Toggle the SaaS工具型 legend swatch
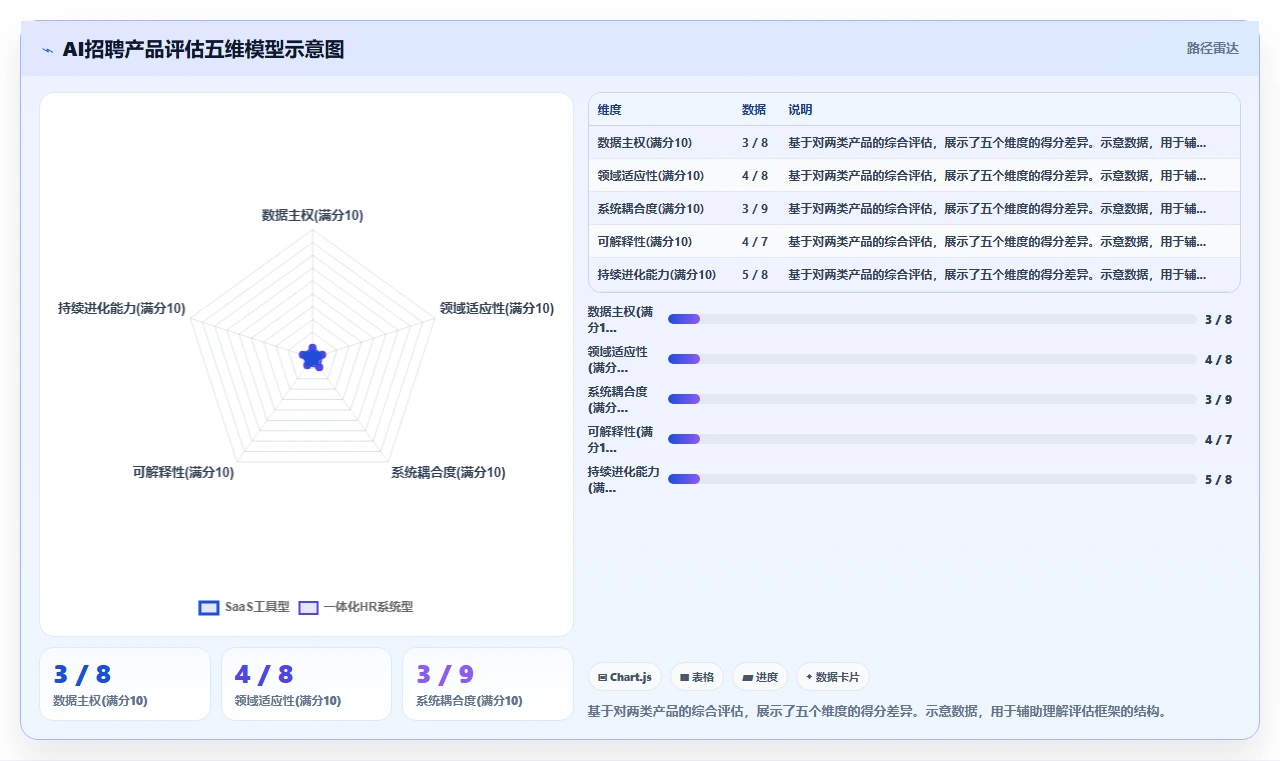 coord(209,607)
